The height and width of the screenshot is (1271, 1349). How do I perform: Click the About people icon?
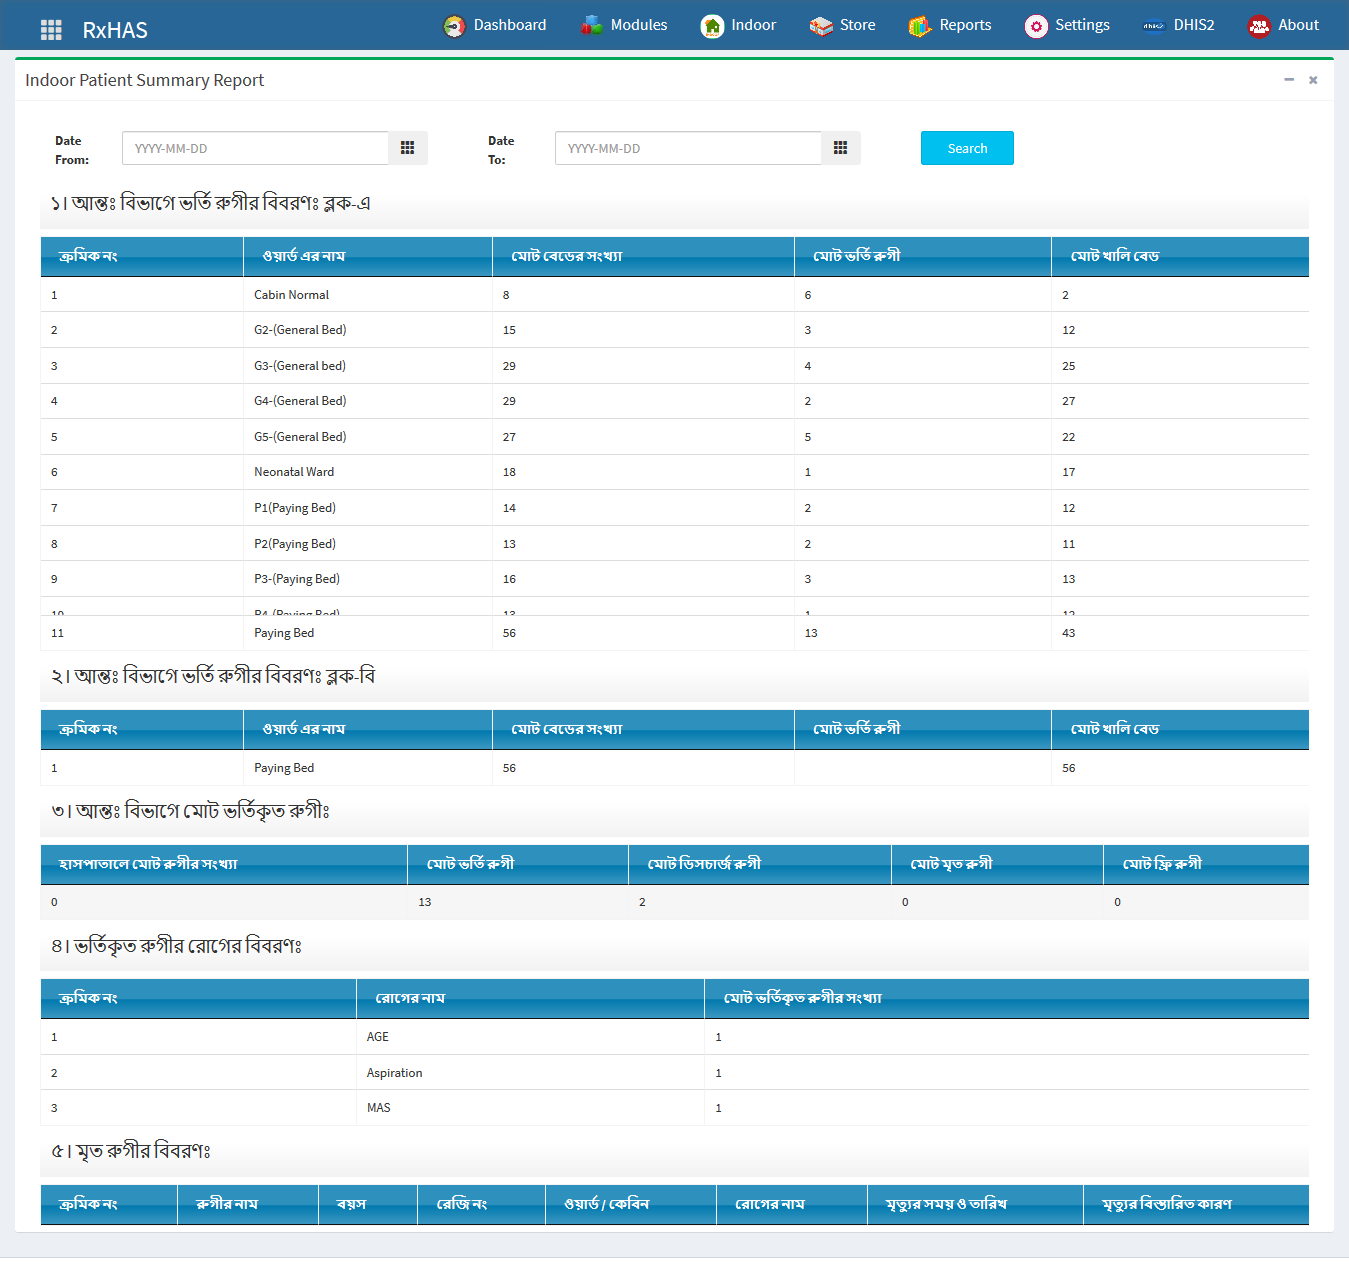click(x=1259, y=26)
